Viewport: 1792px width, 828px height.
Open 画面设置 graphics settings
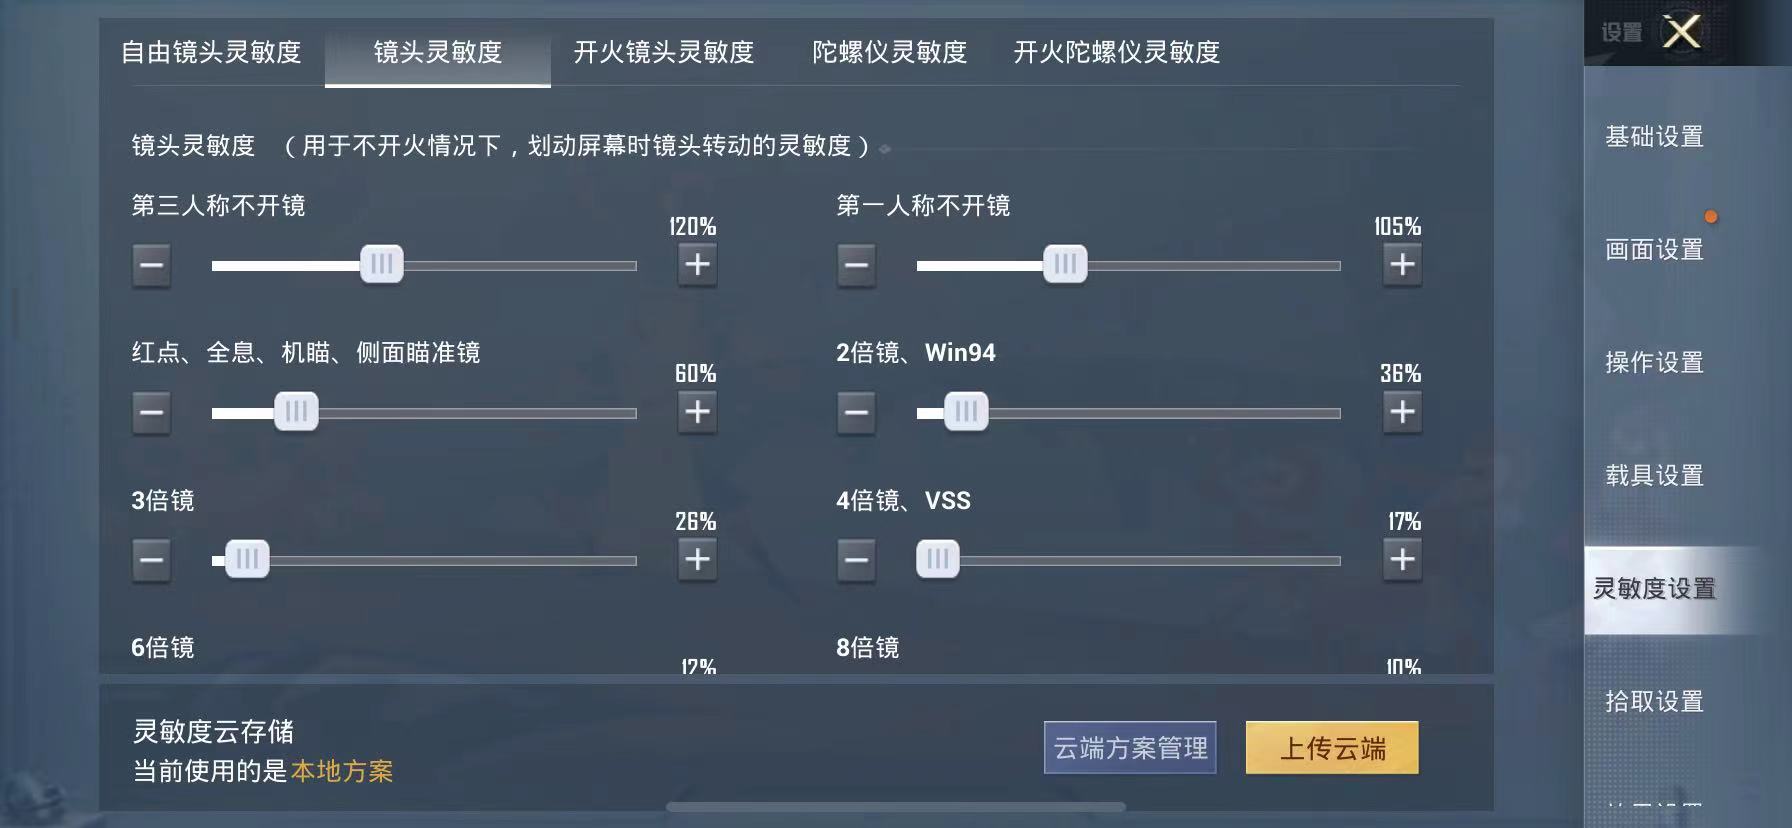[1654, 249]
